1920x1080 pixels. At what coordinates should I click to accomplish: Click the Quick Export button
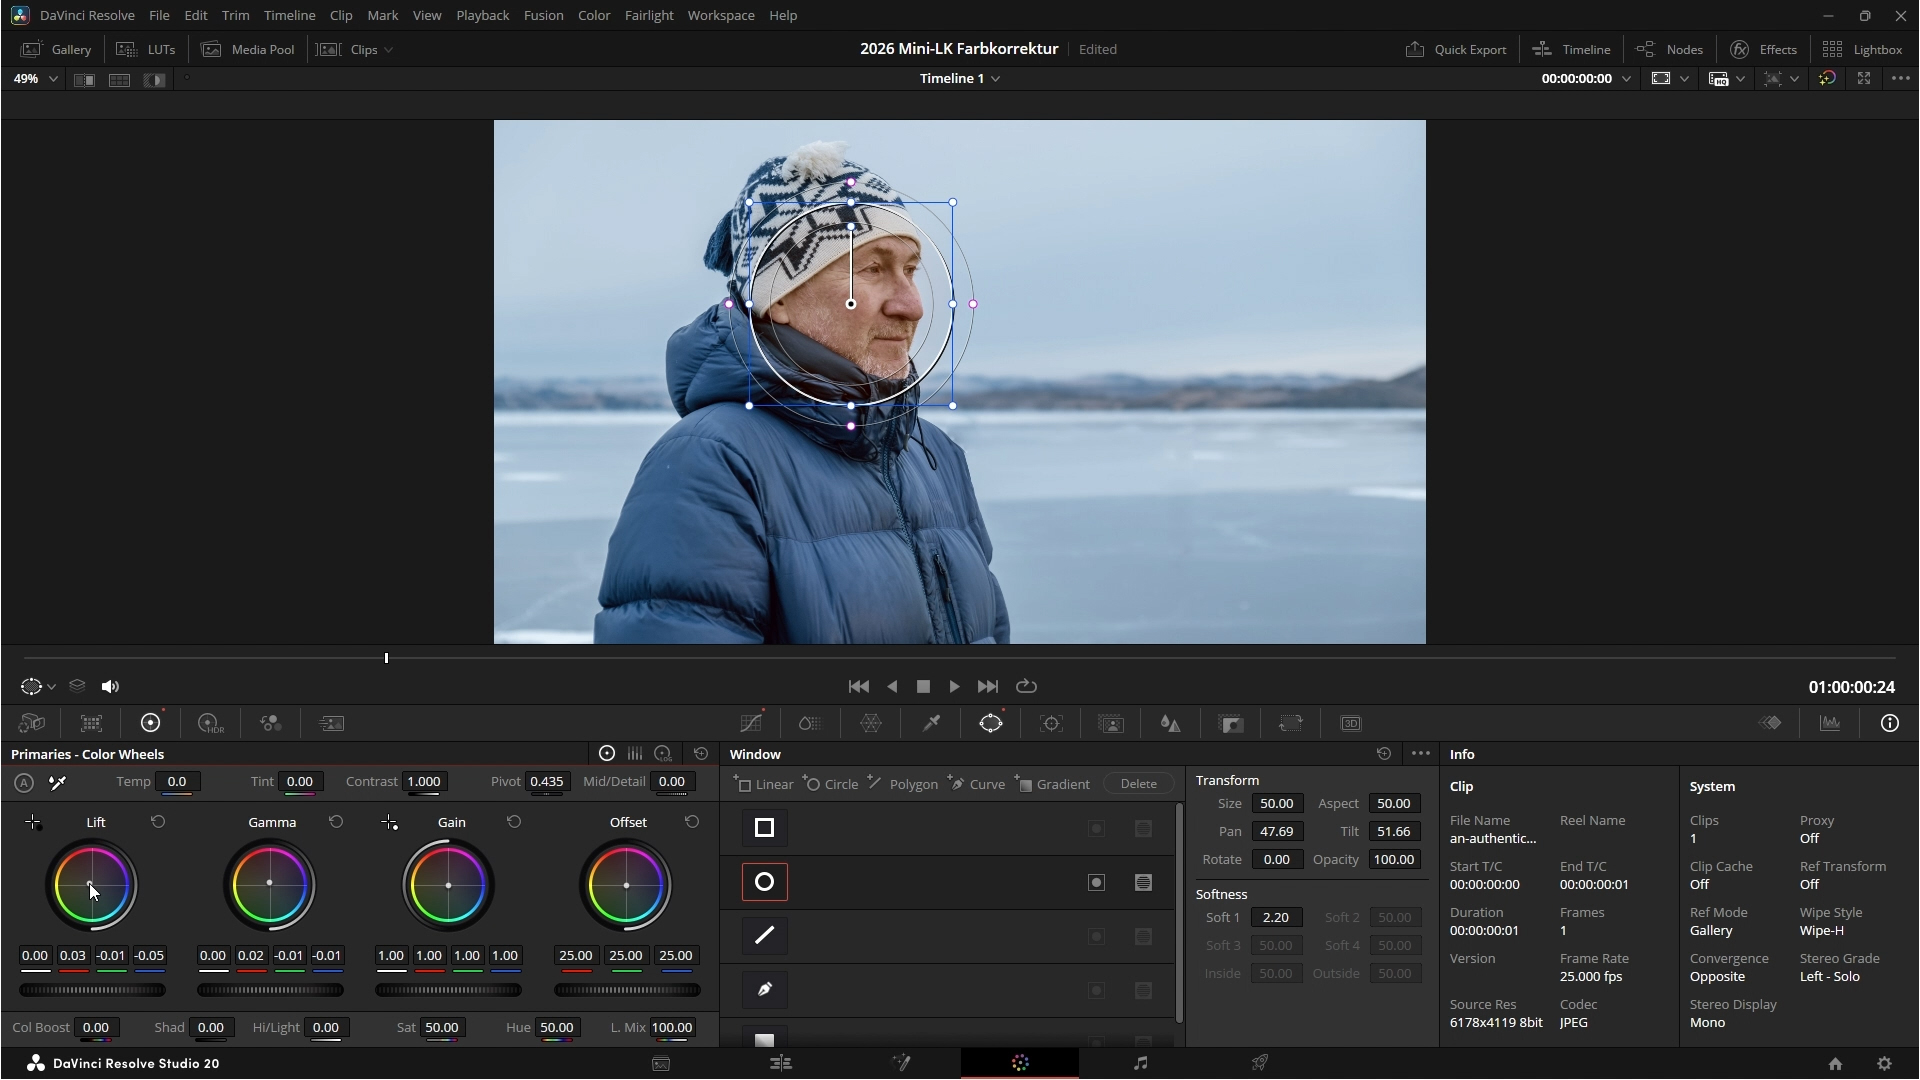[x=1456, y=49]
